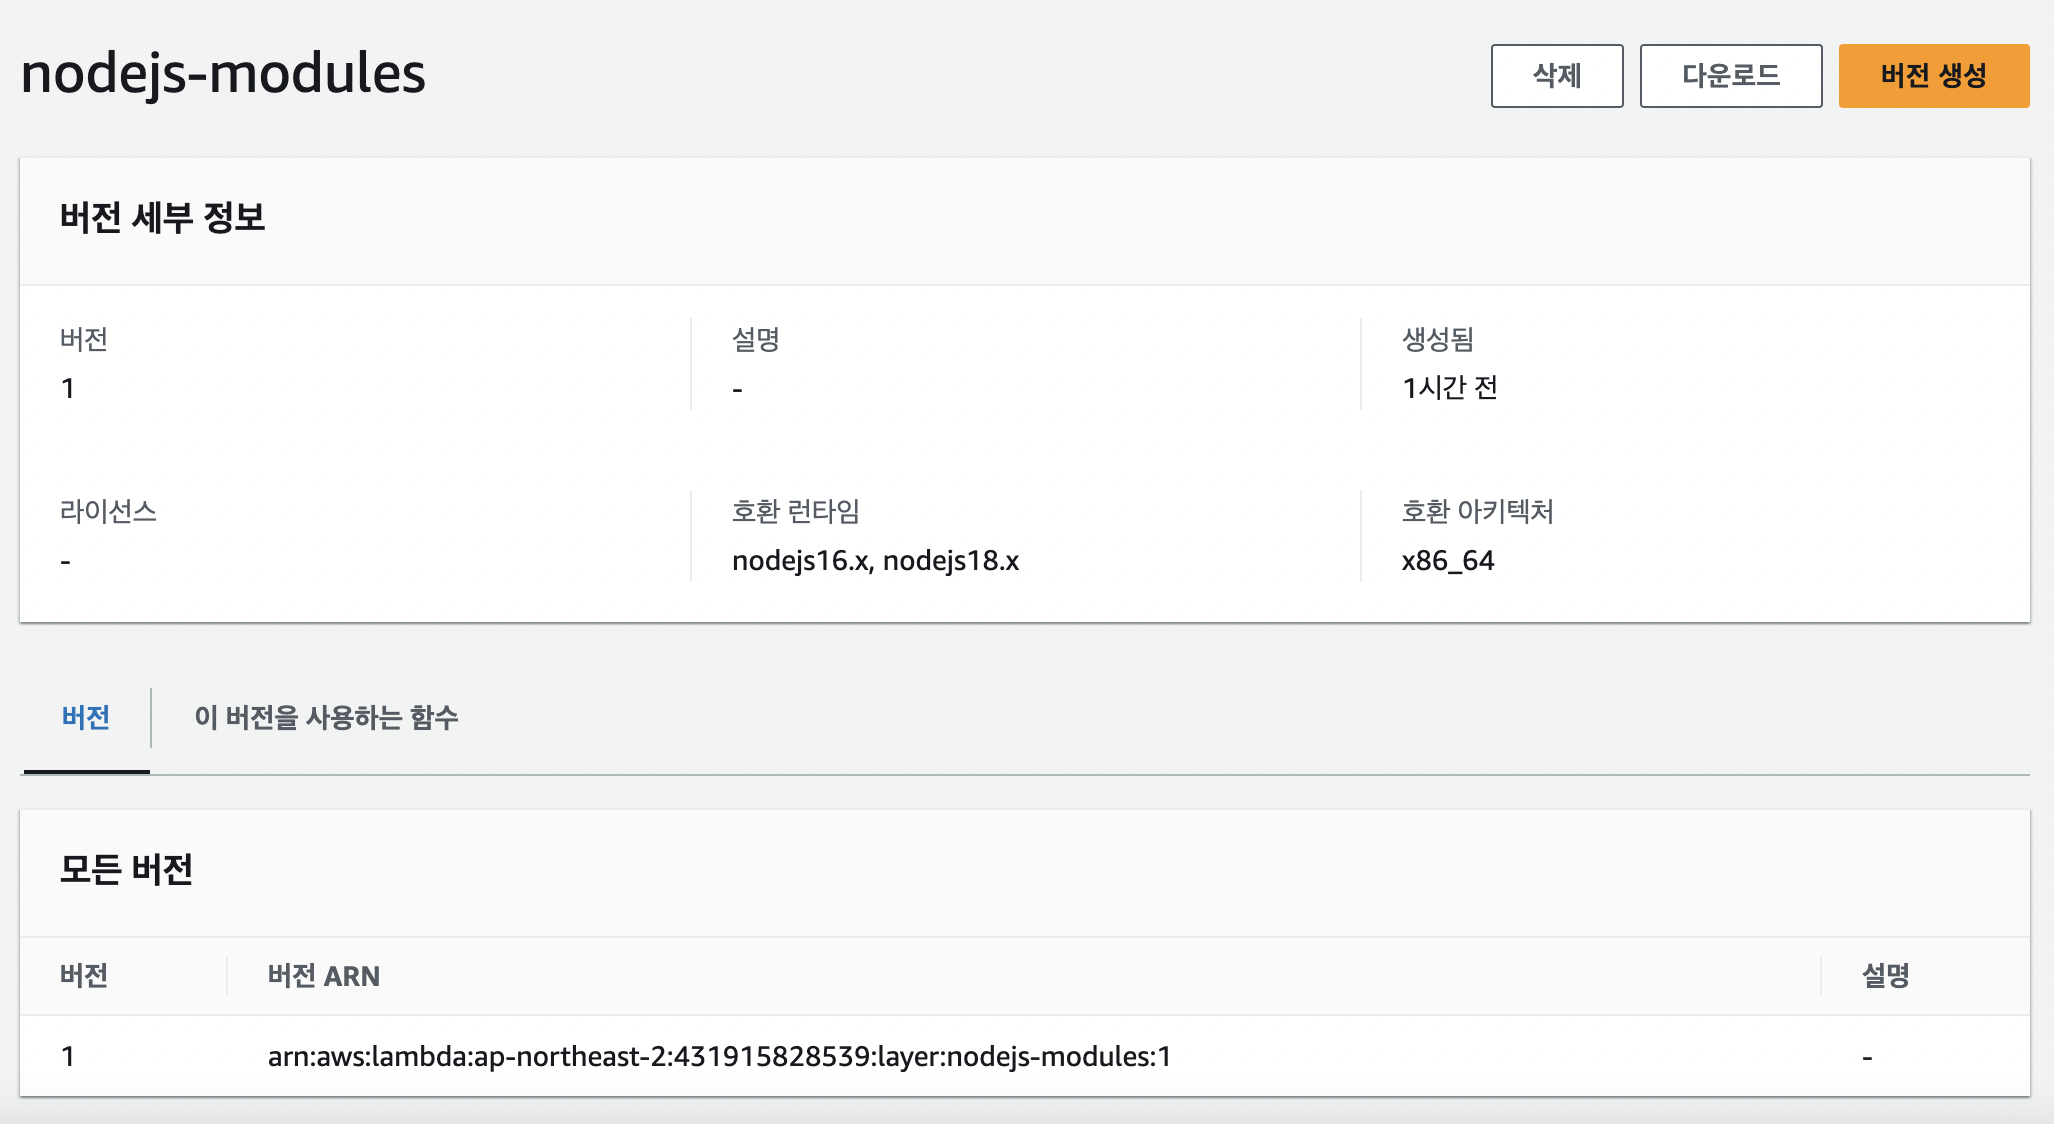This screenshot has height=1124, width=2054.
Task: Switch to the 버전 tab
Action: 86,717
